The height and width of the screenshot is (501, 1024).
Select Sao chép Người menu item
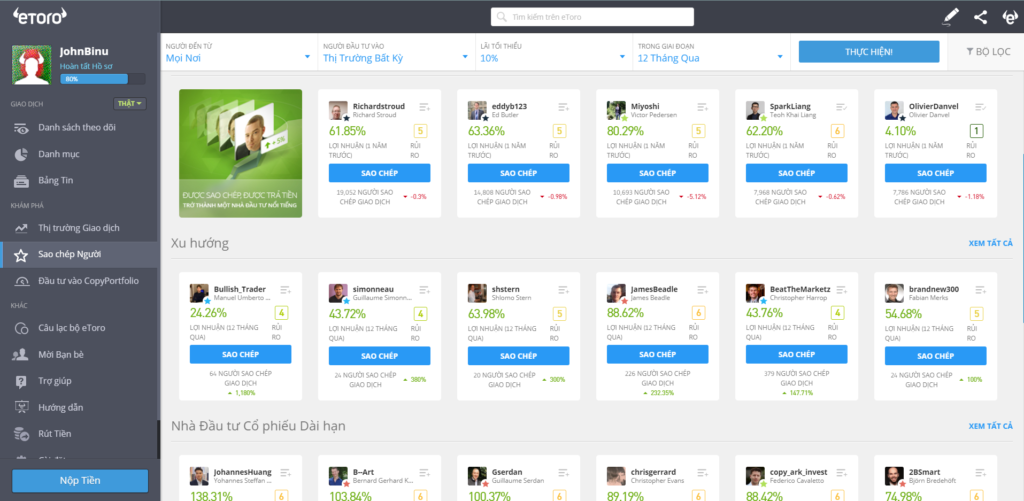click(x=78, y=254)
